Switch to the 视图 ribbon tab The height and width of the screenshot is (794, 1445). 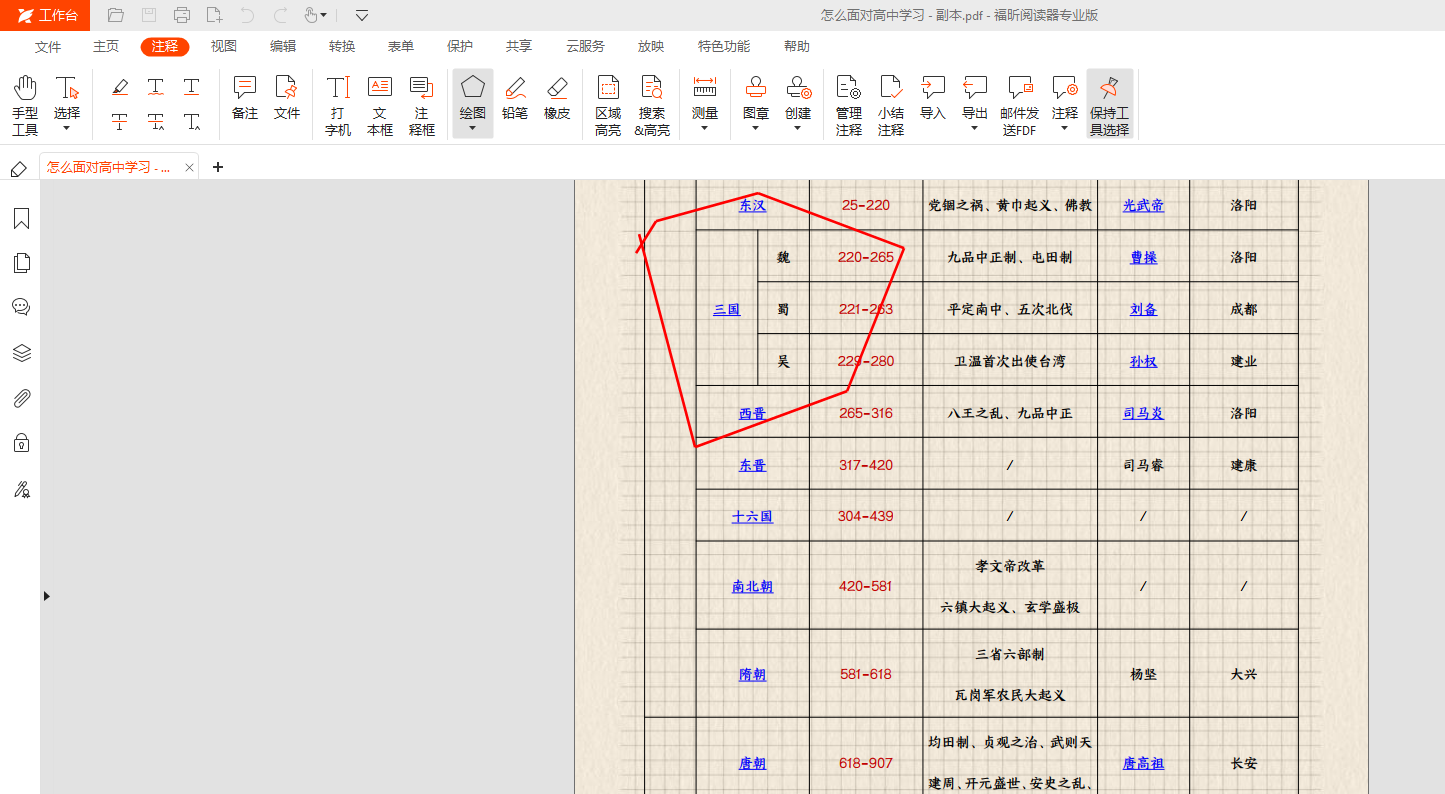[224, 47]
